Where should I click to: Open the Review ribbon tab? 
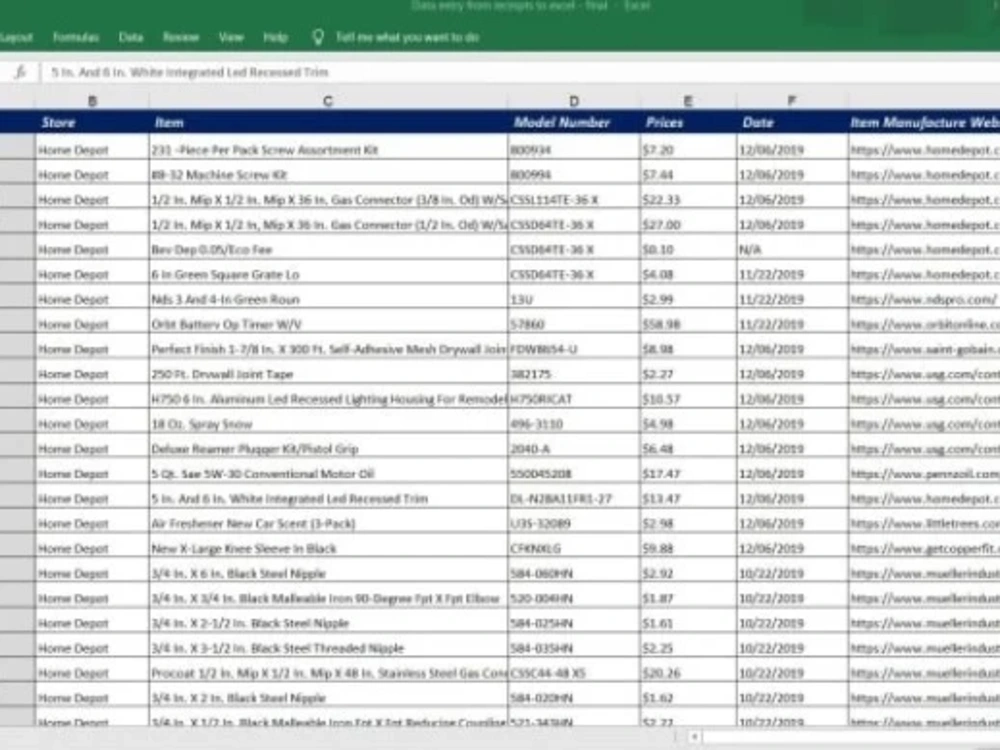tap(181, 38)
